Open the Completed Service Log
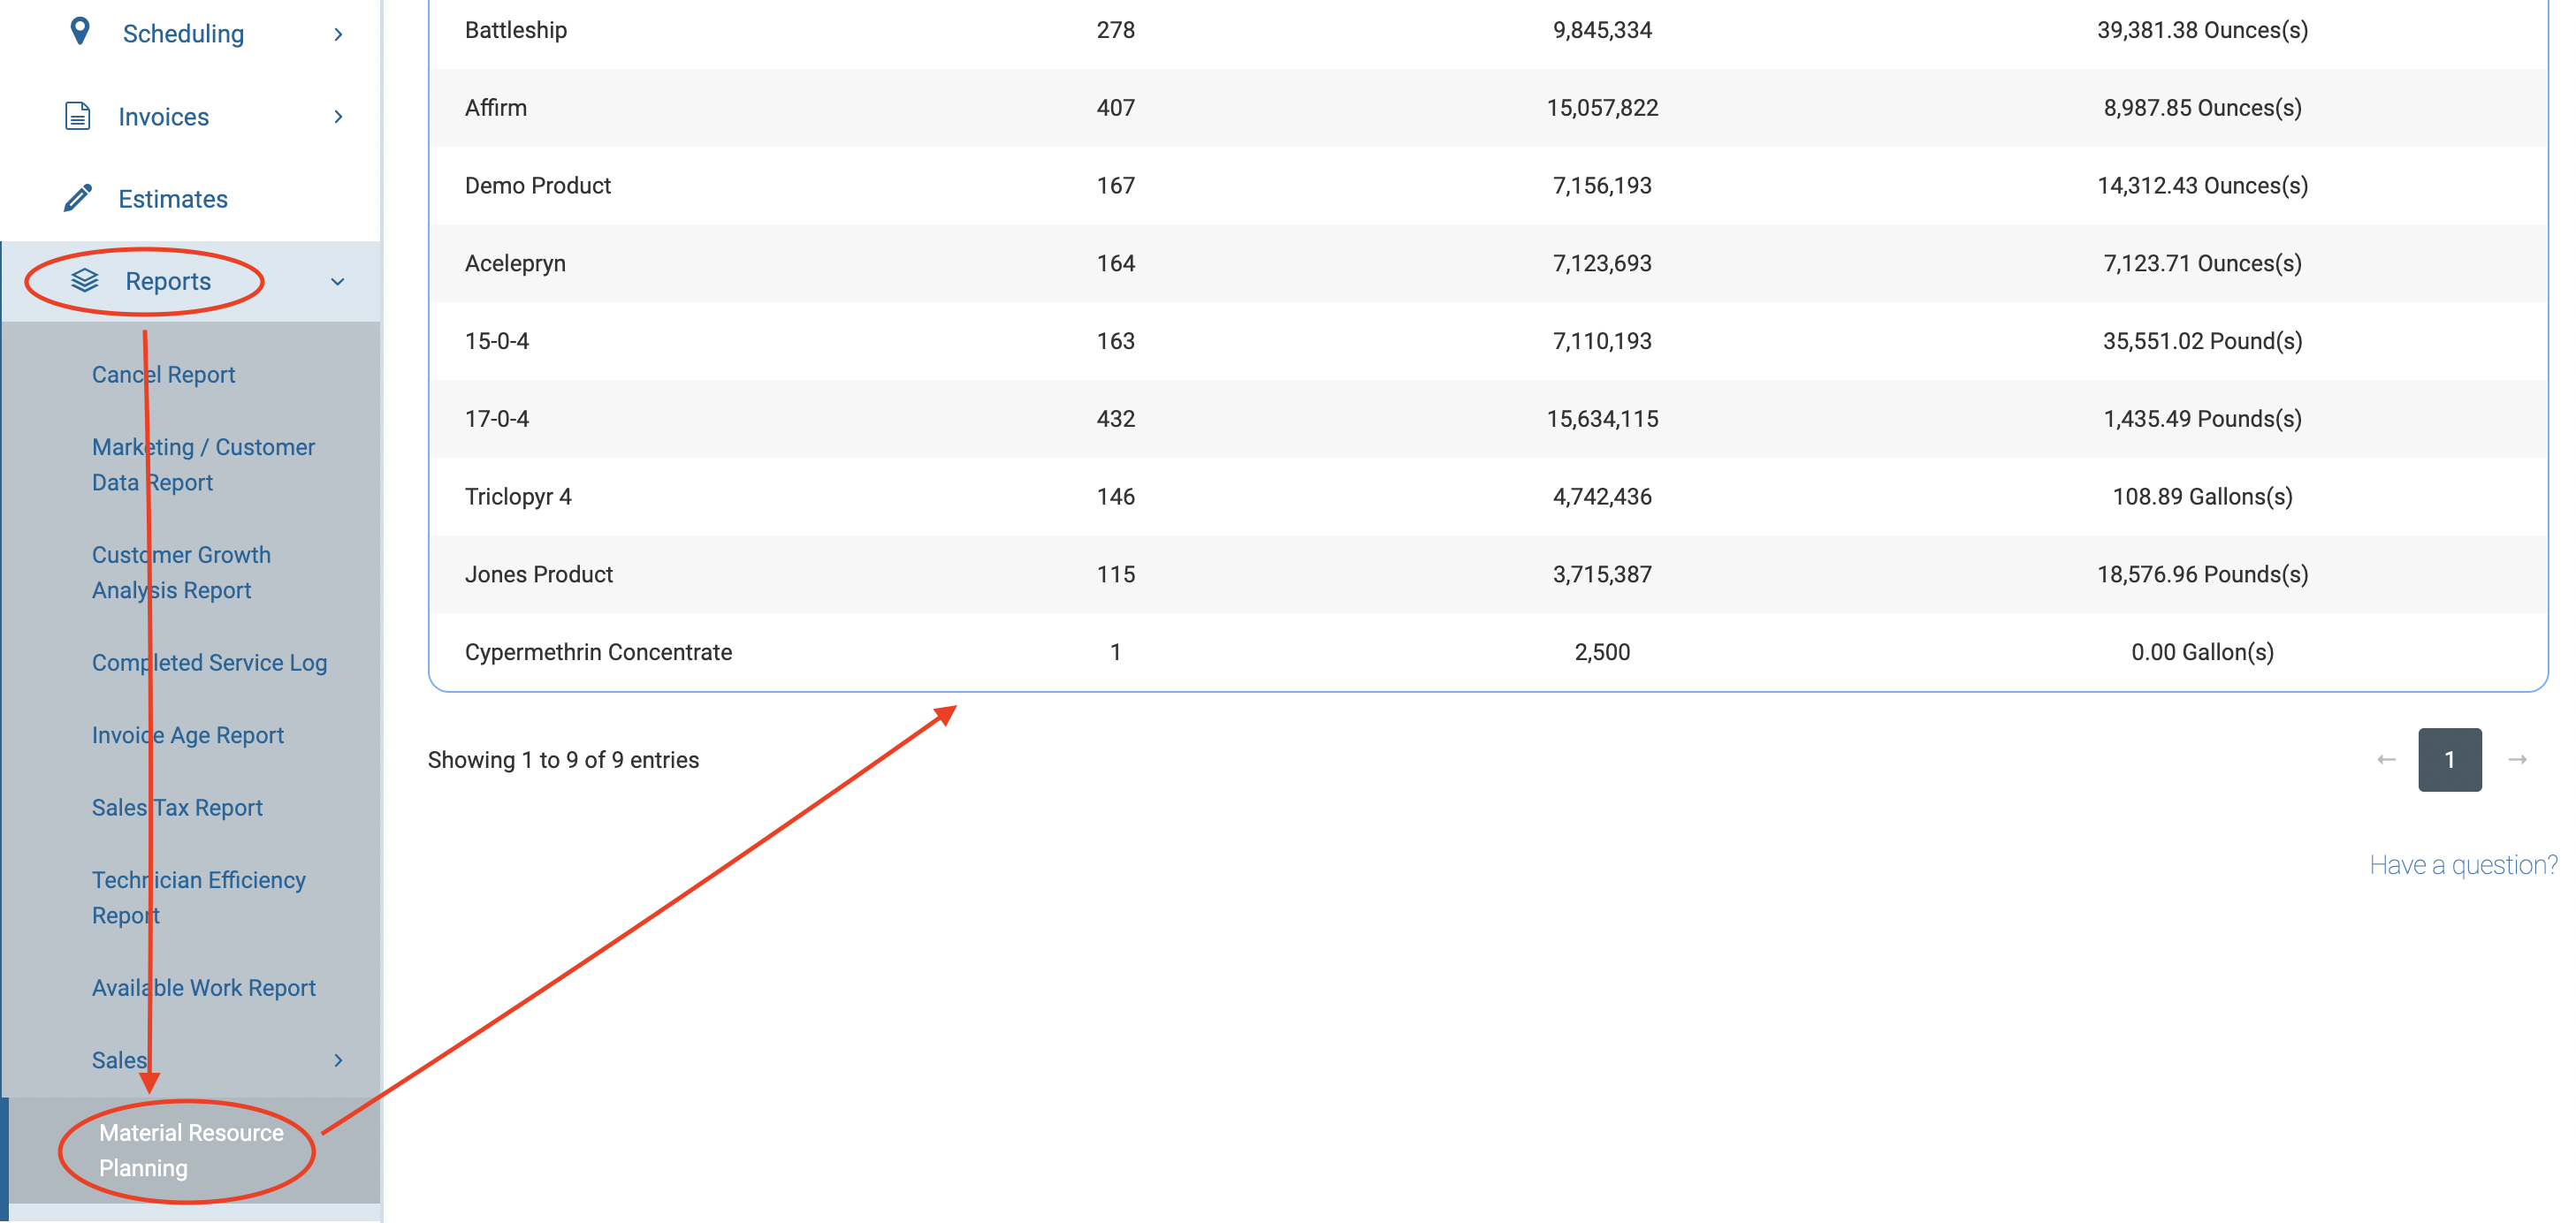 [x=209, y=662]
